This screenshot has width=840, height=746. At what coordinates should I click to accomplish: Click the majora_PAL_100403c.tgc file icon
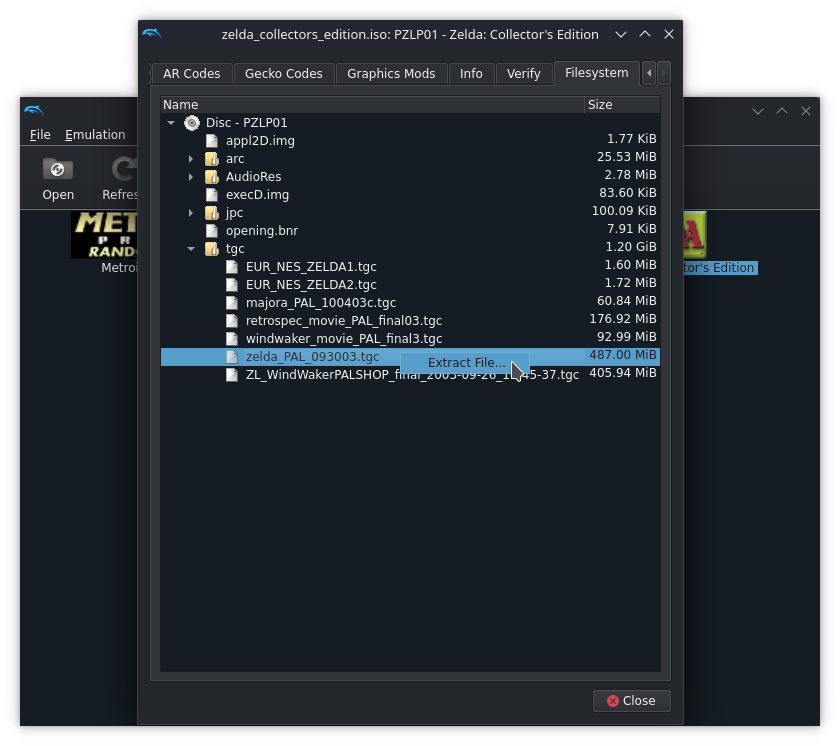[232, 303]
